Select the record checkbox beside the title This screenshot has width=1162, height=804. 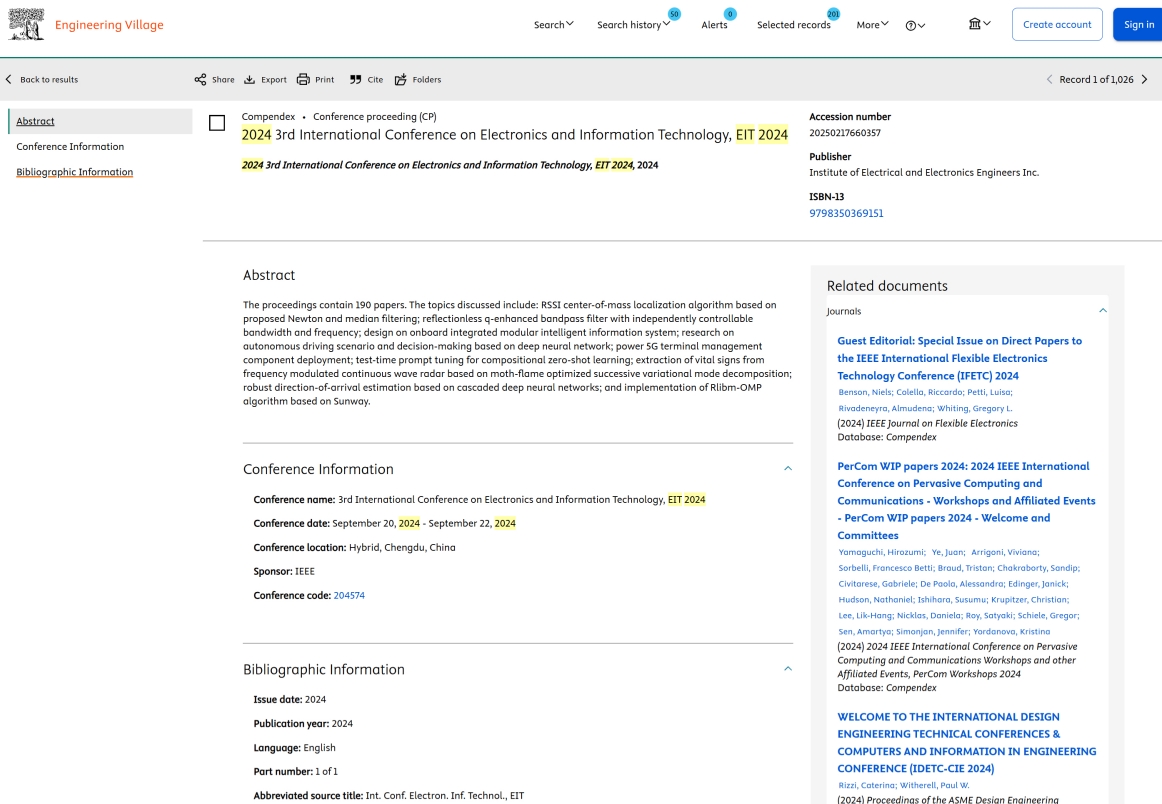[217, 123]
